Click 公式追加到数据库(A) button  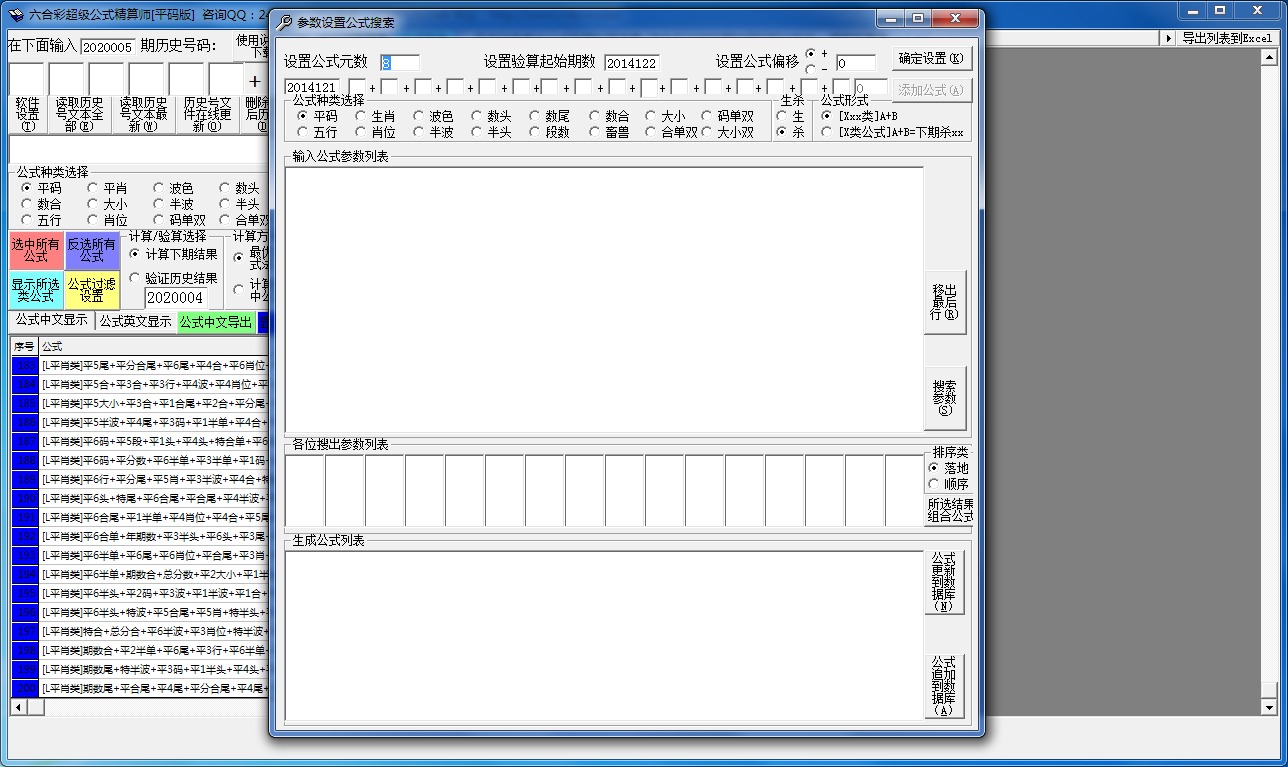click(943, 686)
